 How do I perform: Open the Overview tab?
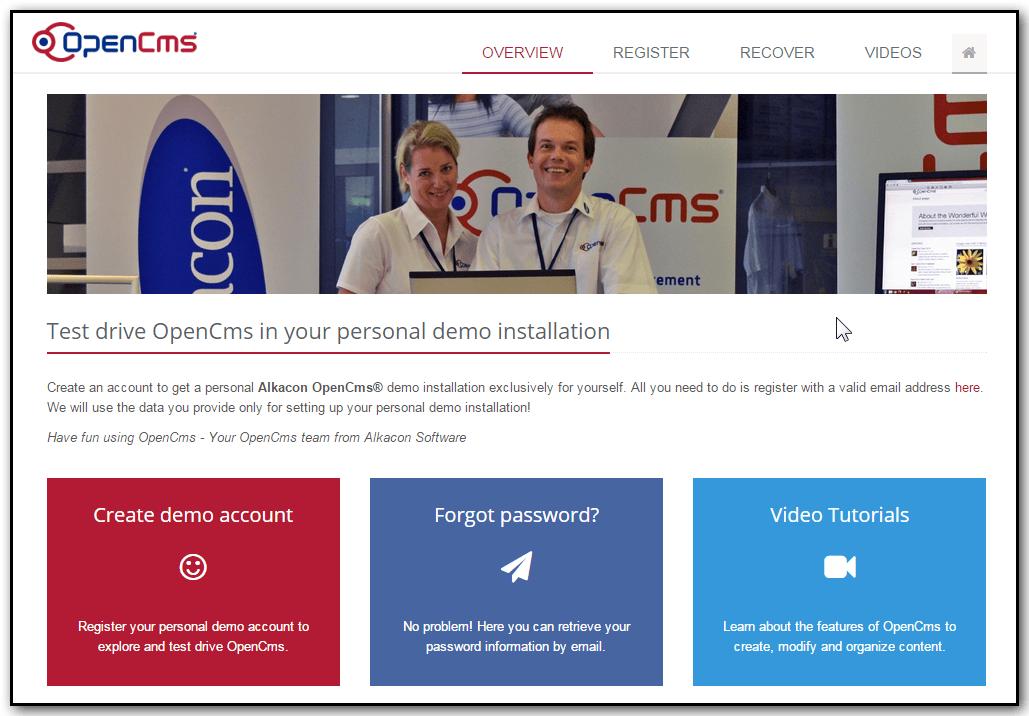(522, 53)
